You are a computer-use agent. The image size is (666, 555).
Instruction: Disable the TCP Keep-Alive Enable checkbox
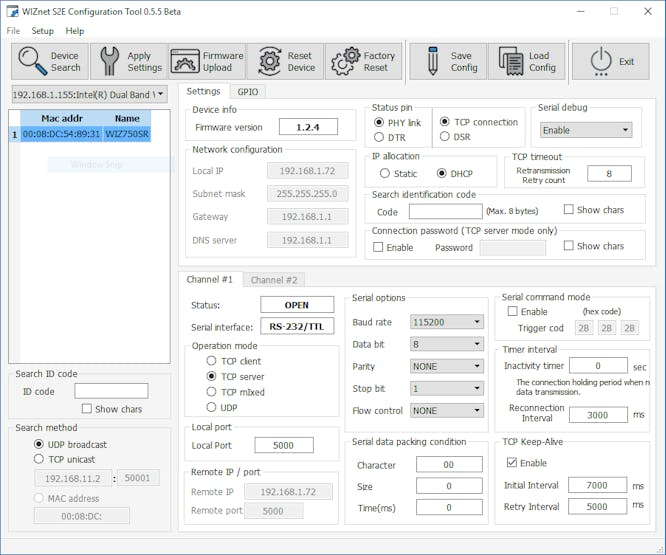point(512,463)
